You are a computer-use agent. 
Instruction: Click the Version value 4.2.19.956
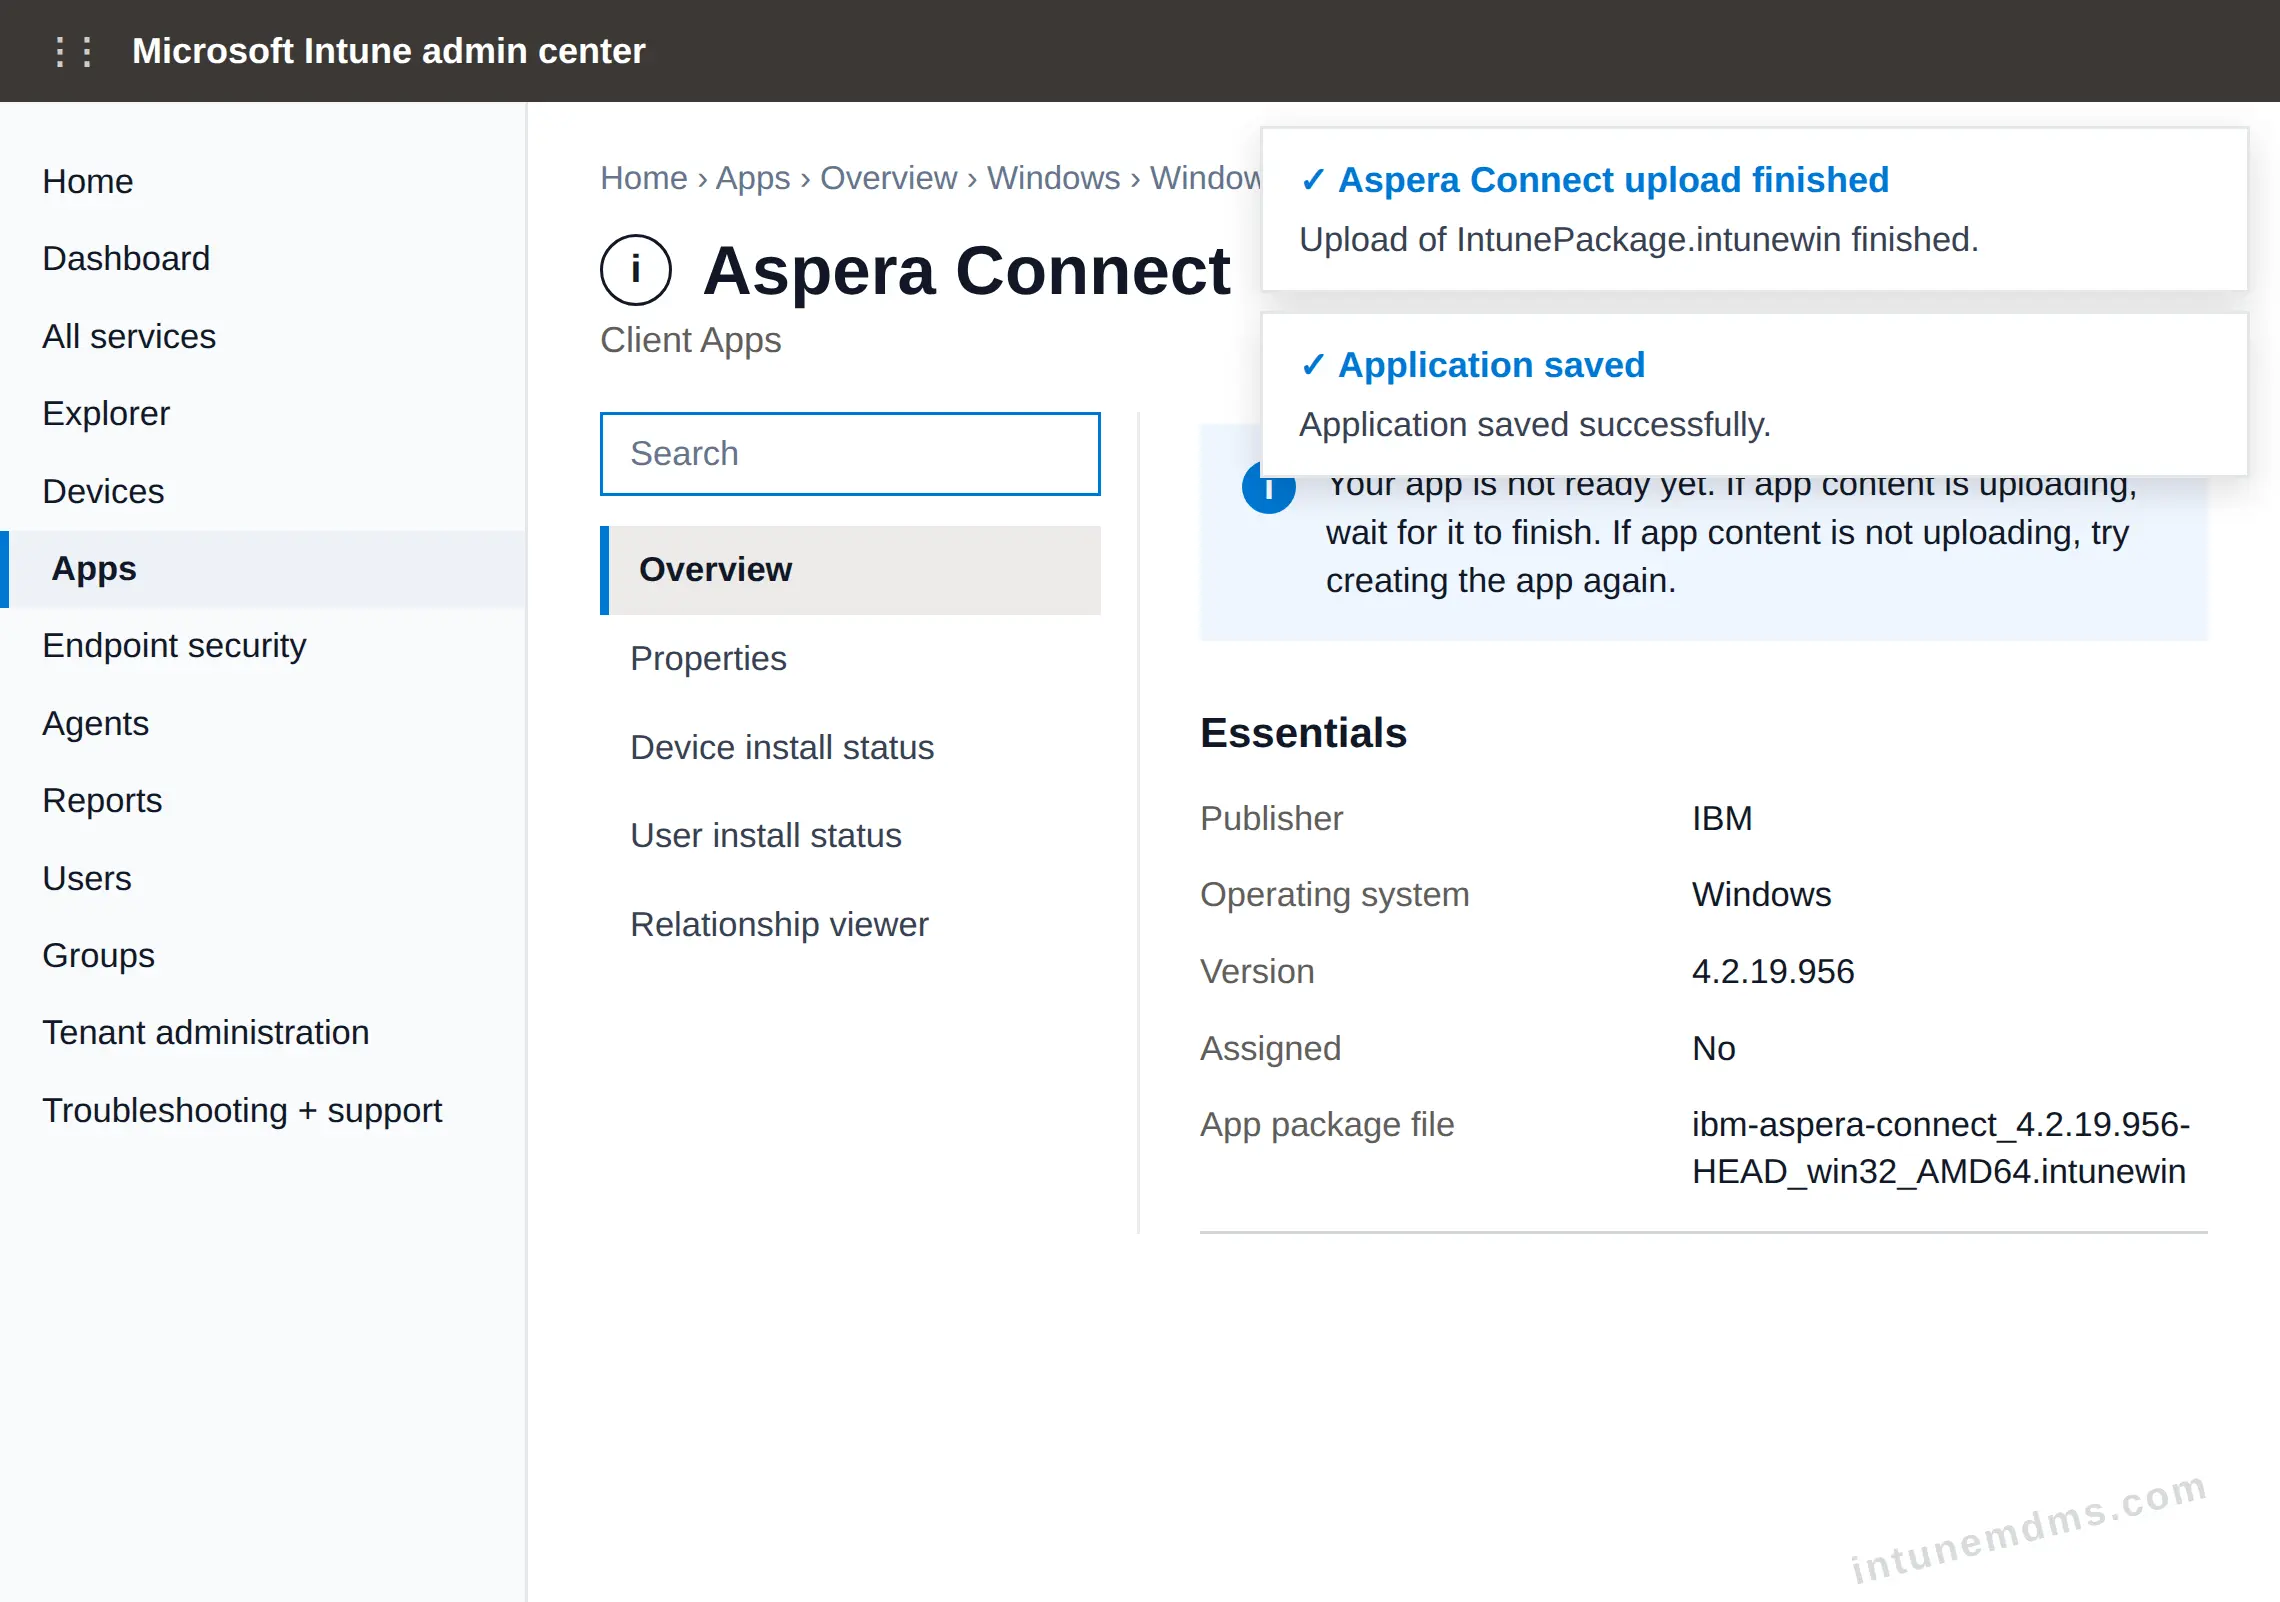point(1773,971)
